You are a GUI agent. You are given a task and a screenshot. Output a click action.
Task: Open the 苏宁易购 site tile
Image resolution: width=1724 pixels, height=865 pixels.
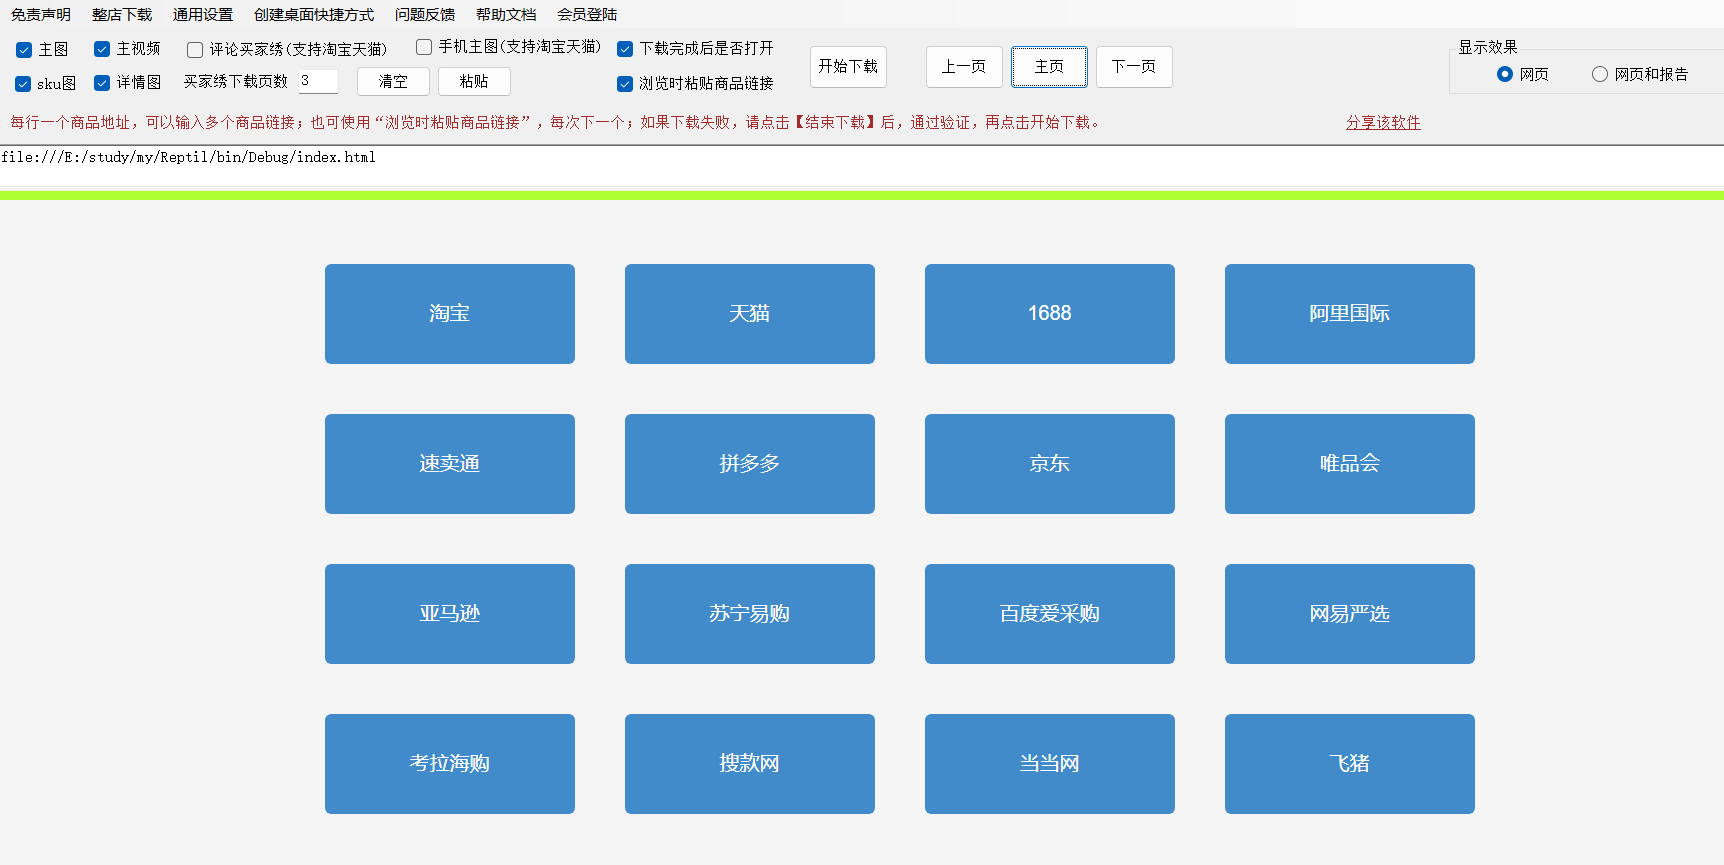tap(750, 614)
